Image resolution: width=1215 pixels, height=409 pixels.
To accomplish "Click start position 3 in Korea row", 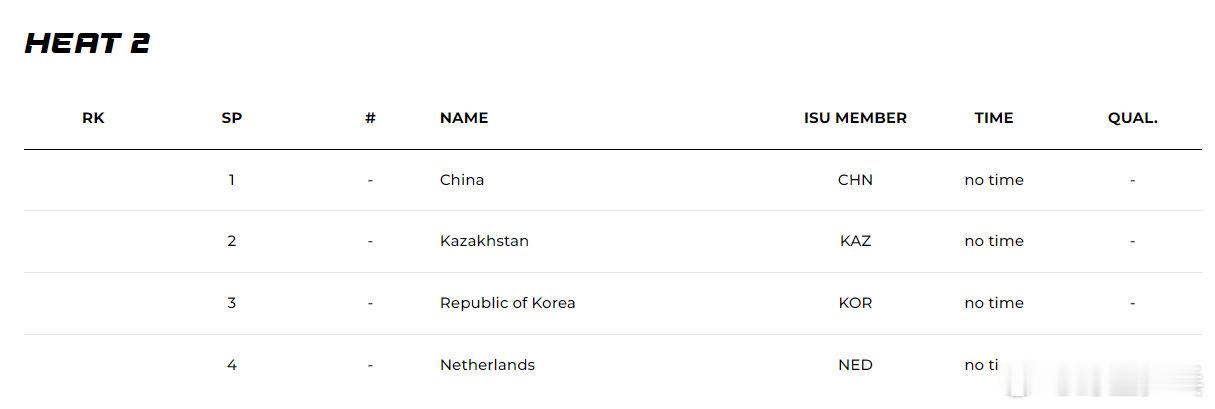I will point(231,303).
